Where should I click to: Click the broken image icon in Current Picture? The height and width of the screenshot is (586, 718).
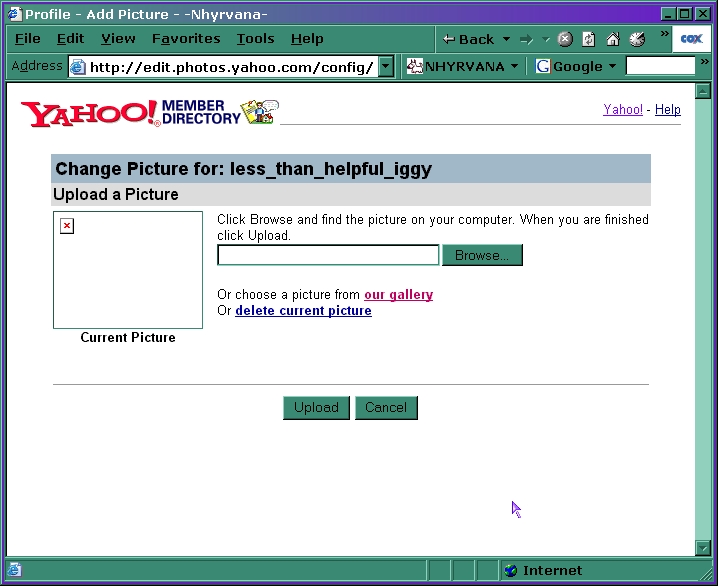[67, 226]
